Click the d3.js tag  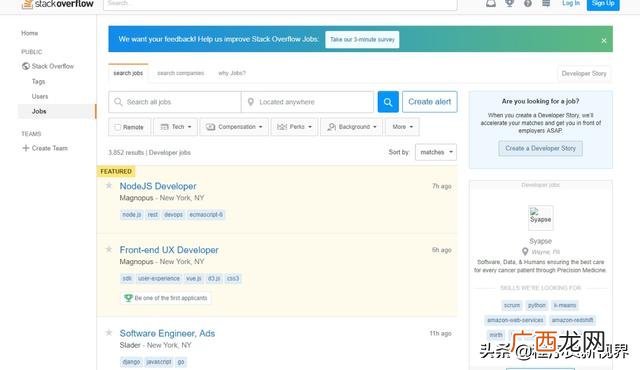tap(214, 278)
